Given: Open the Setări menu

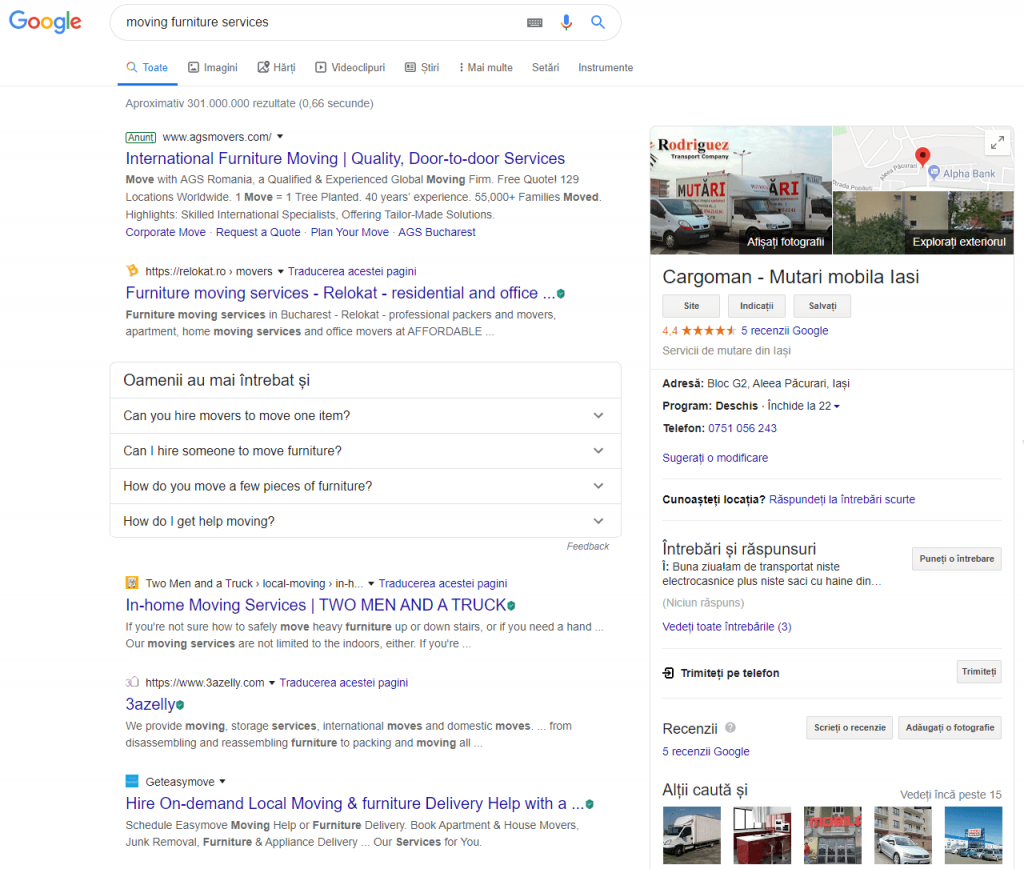Looking at the screenshot, I should click(x=545, y=68).
